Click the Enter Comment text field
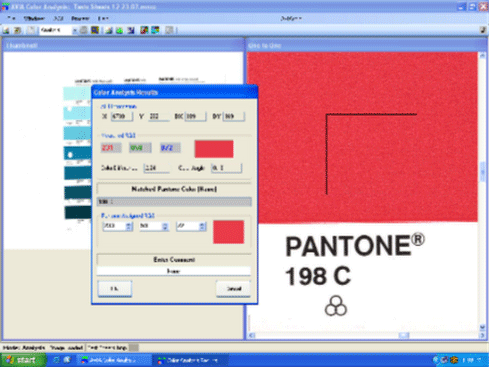 click(174, 271)
